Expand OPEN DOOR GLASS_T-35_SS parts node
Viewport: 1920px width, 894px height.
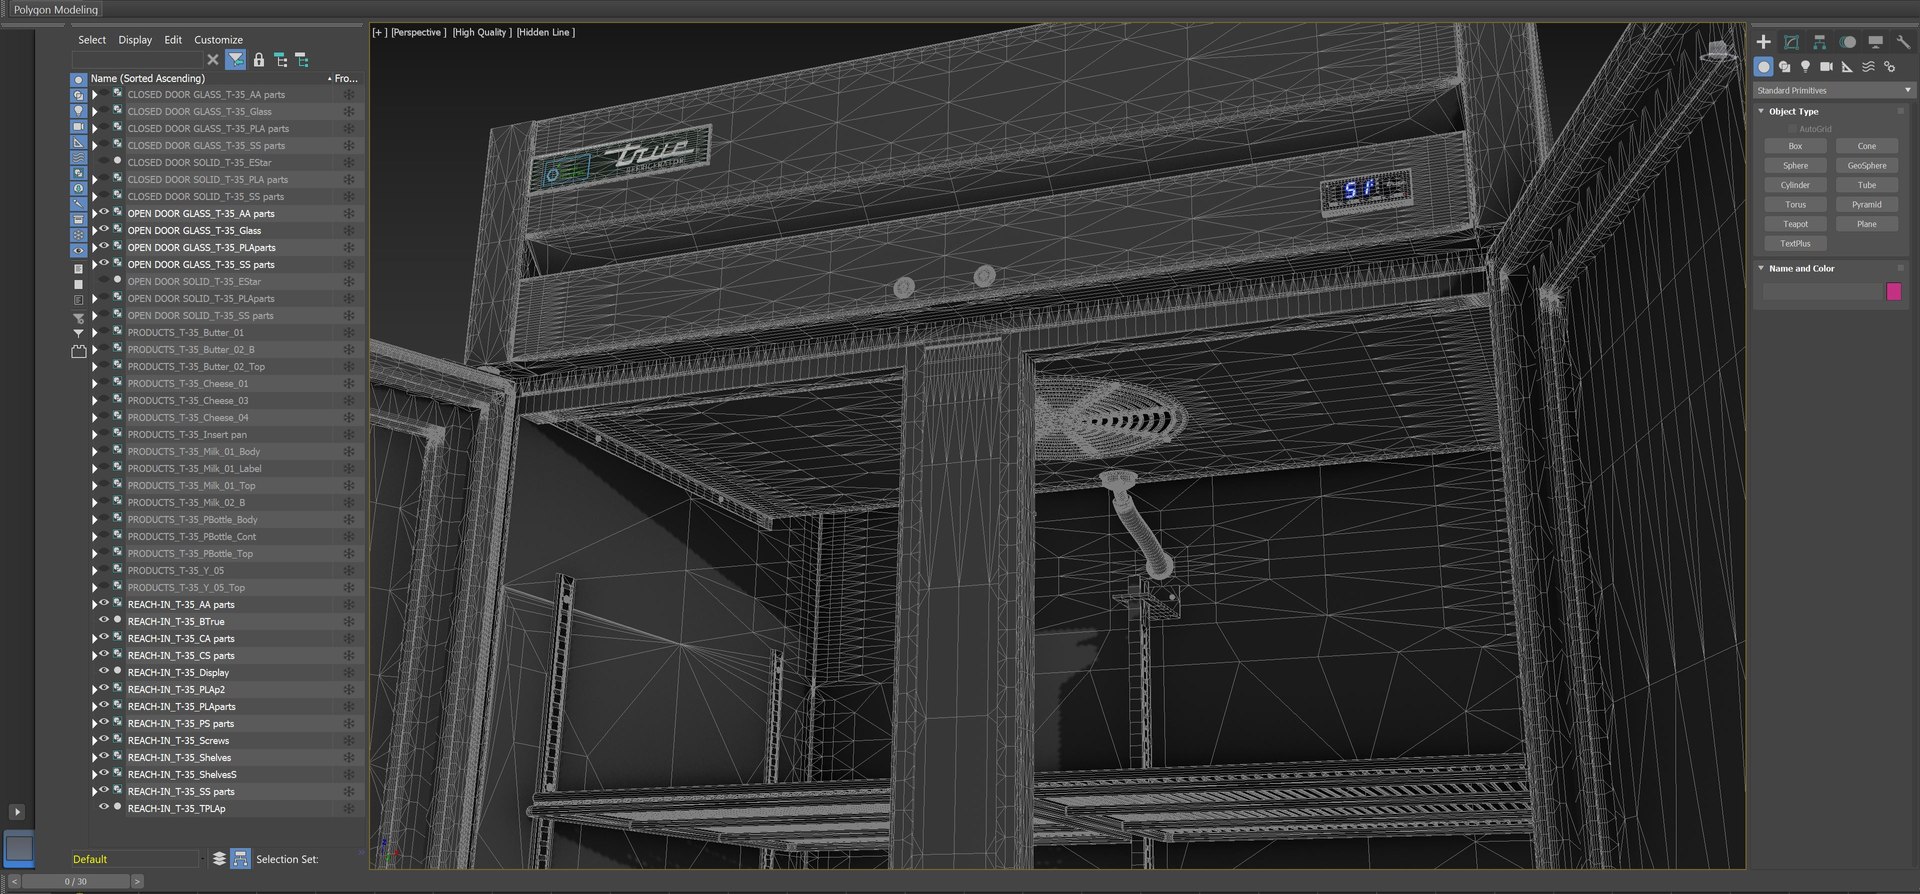(x=95, y=264)
